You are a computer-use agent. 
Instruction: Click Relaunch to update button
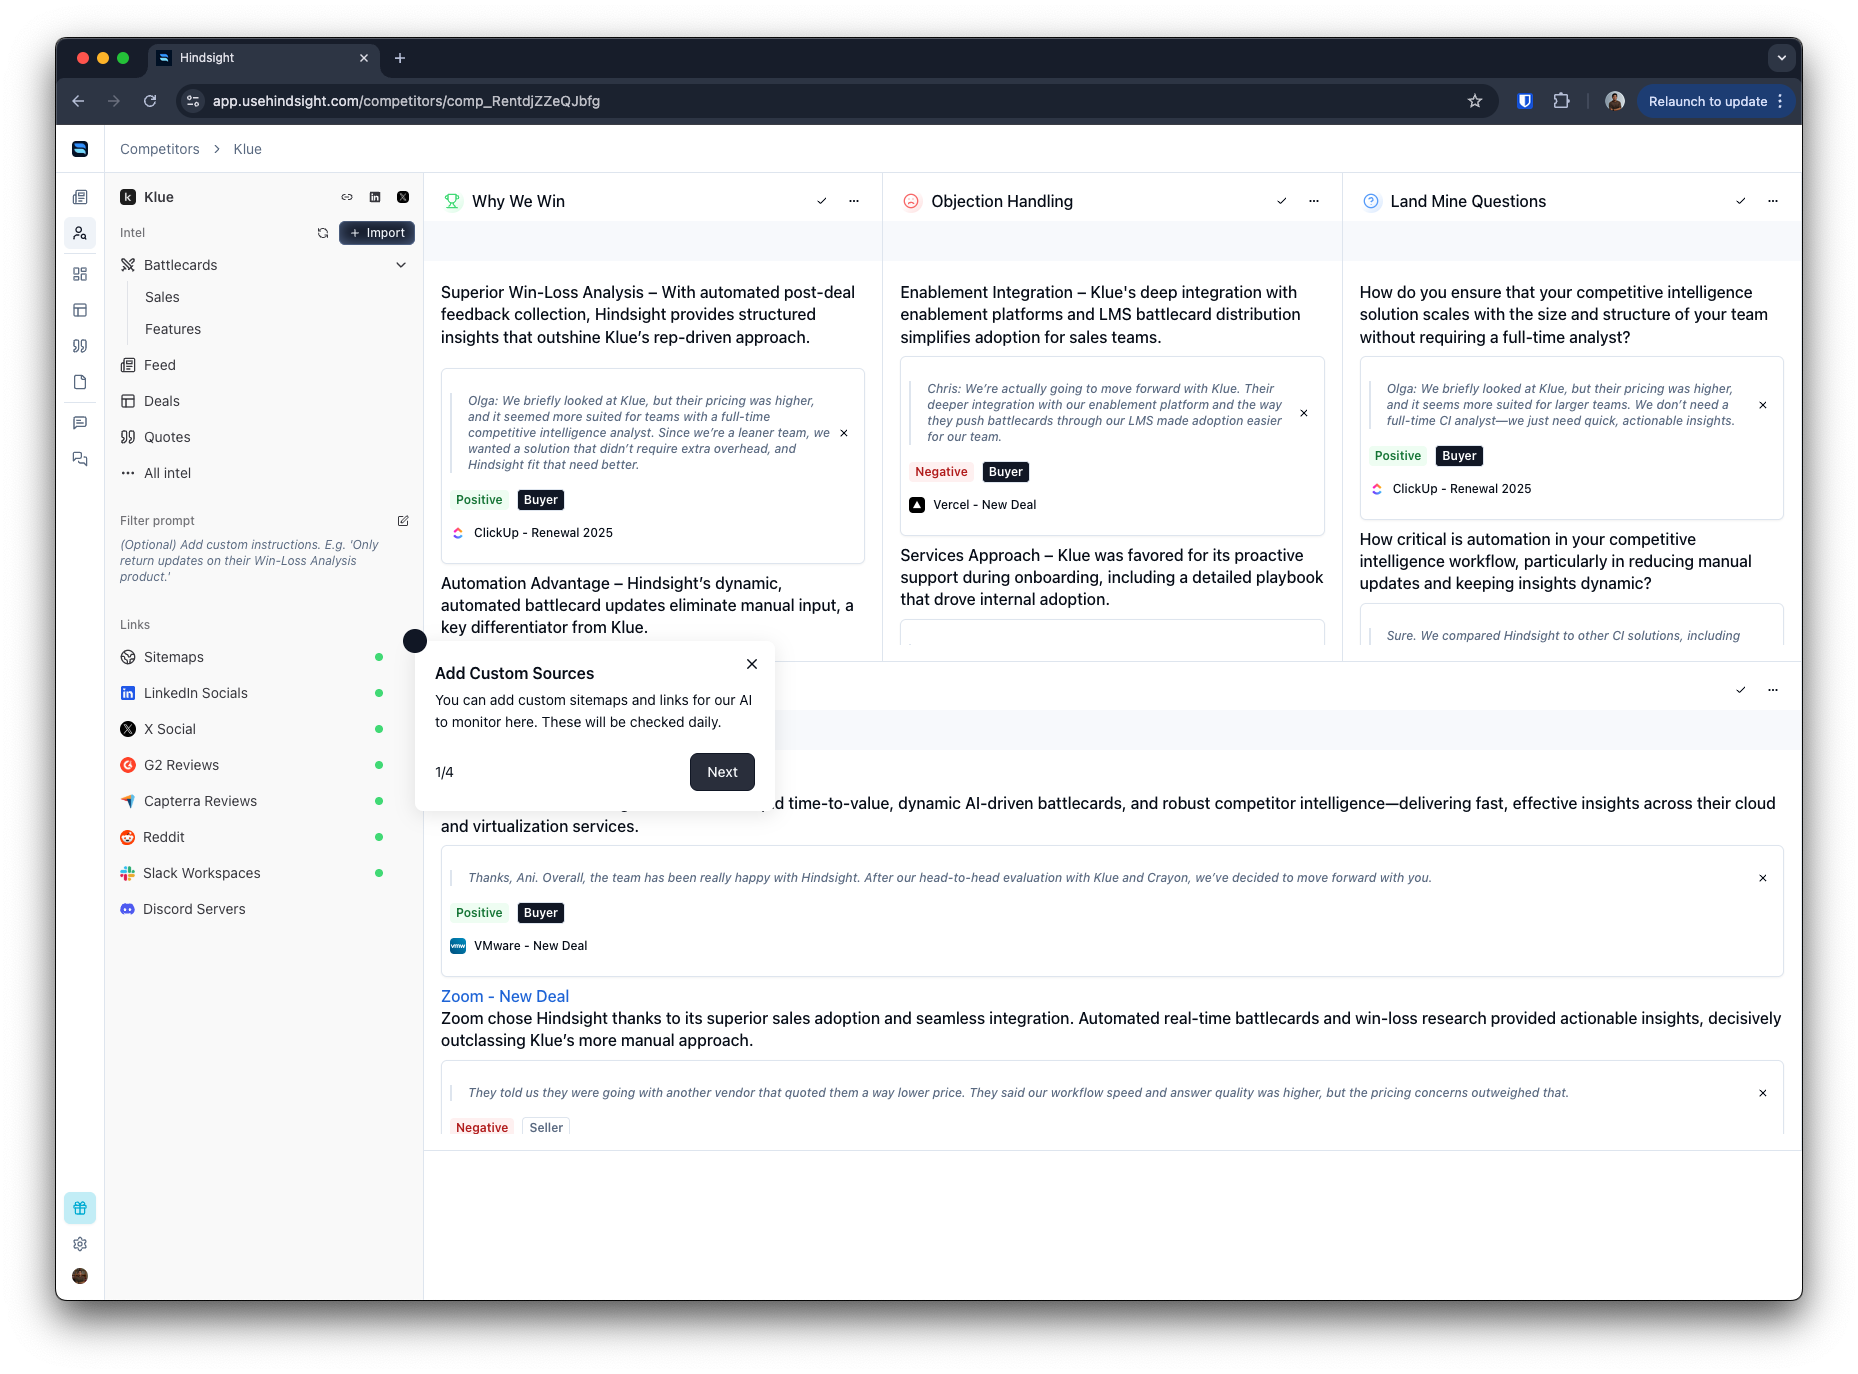1716,101
